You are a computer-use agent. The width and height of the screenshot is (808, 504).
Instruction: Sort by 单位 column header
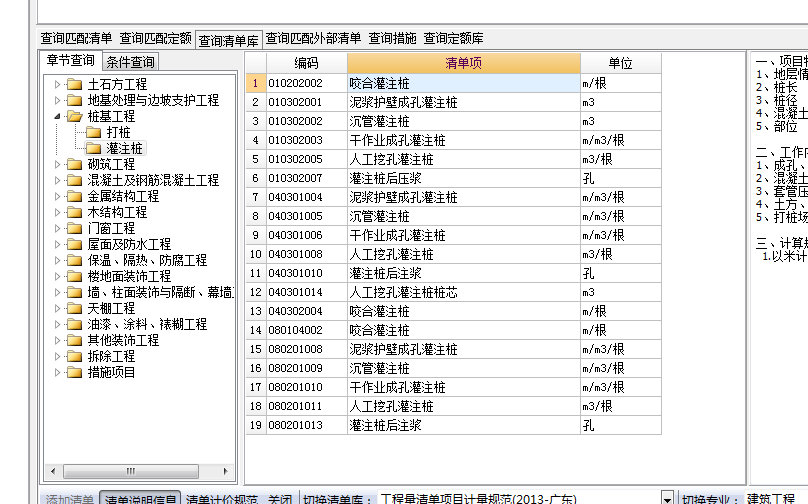pos(620,63)
